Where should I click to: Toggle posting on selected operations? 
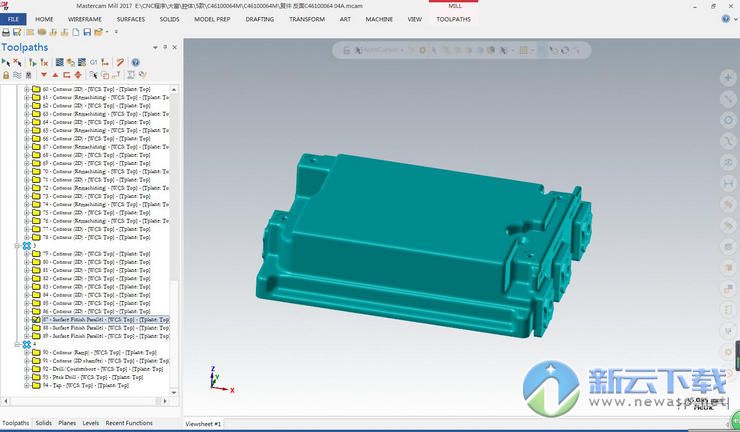(29, 75)
